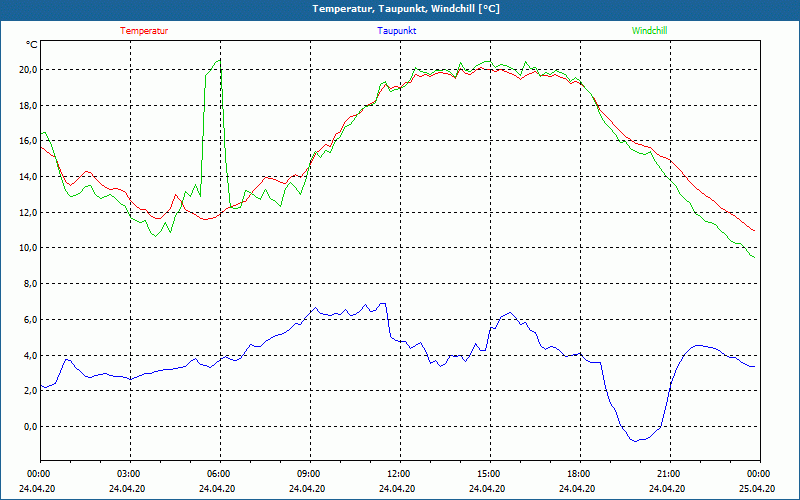800x500 pixels.
Task: Click the blue Taupunkt legend label
Action: 397,31
